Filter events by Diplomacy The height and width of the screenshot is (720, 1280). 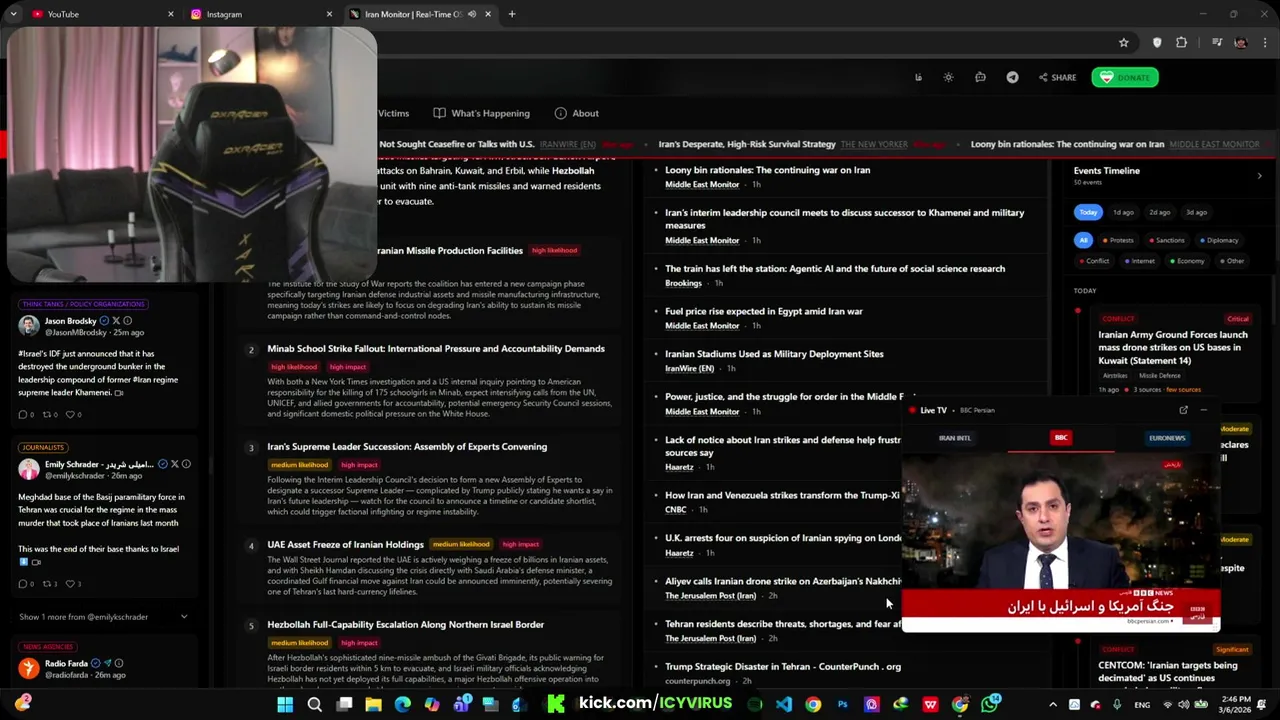click(1218, 240)
